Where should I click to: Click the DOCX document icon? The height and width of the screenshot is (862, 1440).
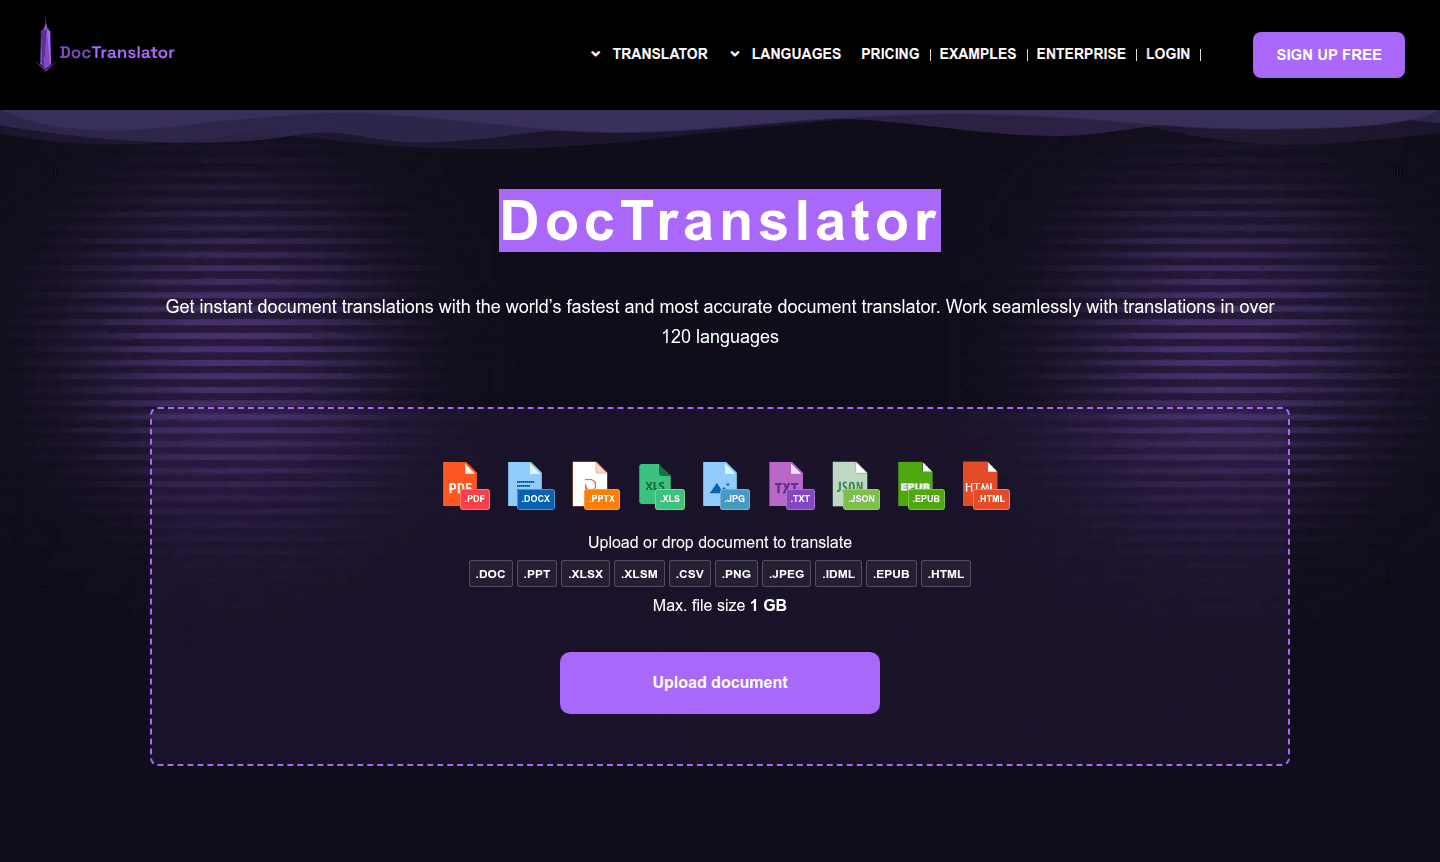[530, 485]
